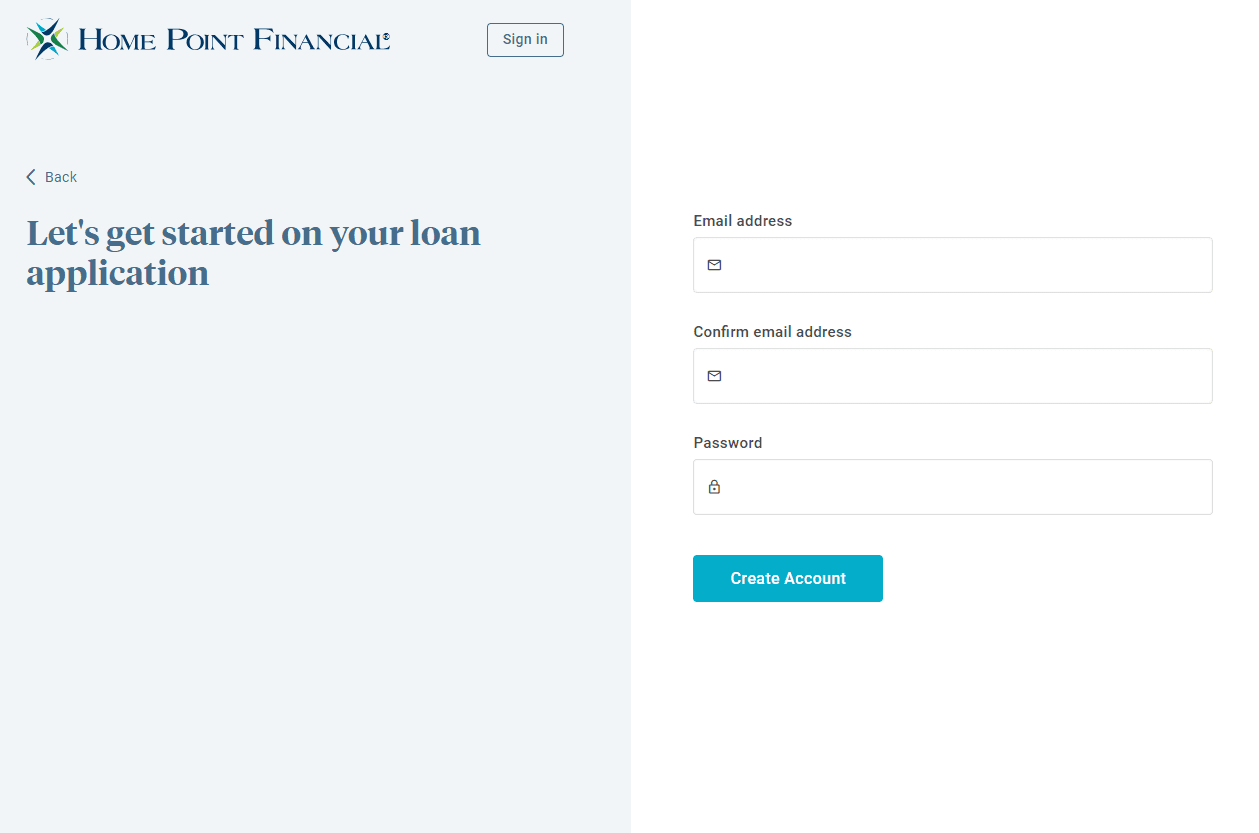Focus the Confirm email address field

(x=950, y=376)
